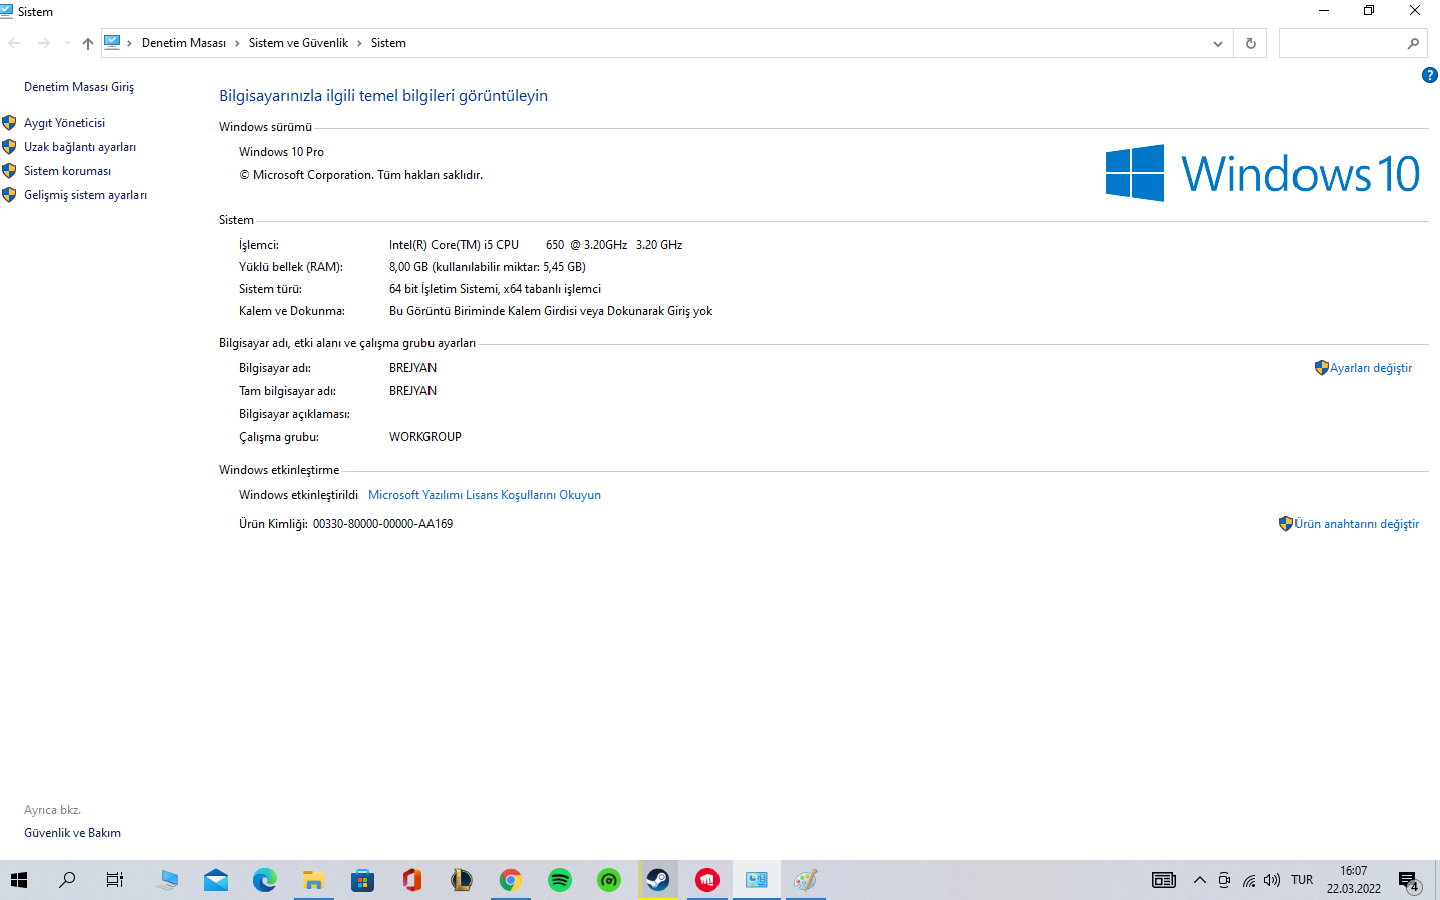Open the Windows Start menu
This screenshot has width=1440, height=900.
(x=19, y=880)
